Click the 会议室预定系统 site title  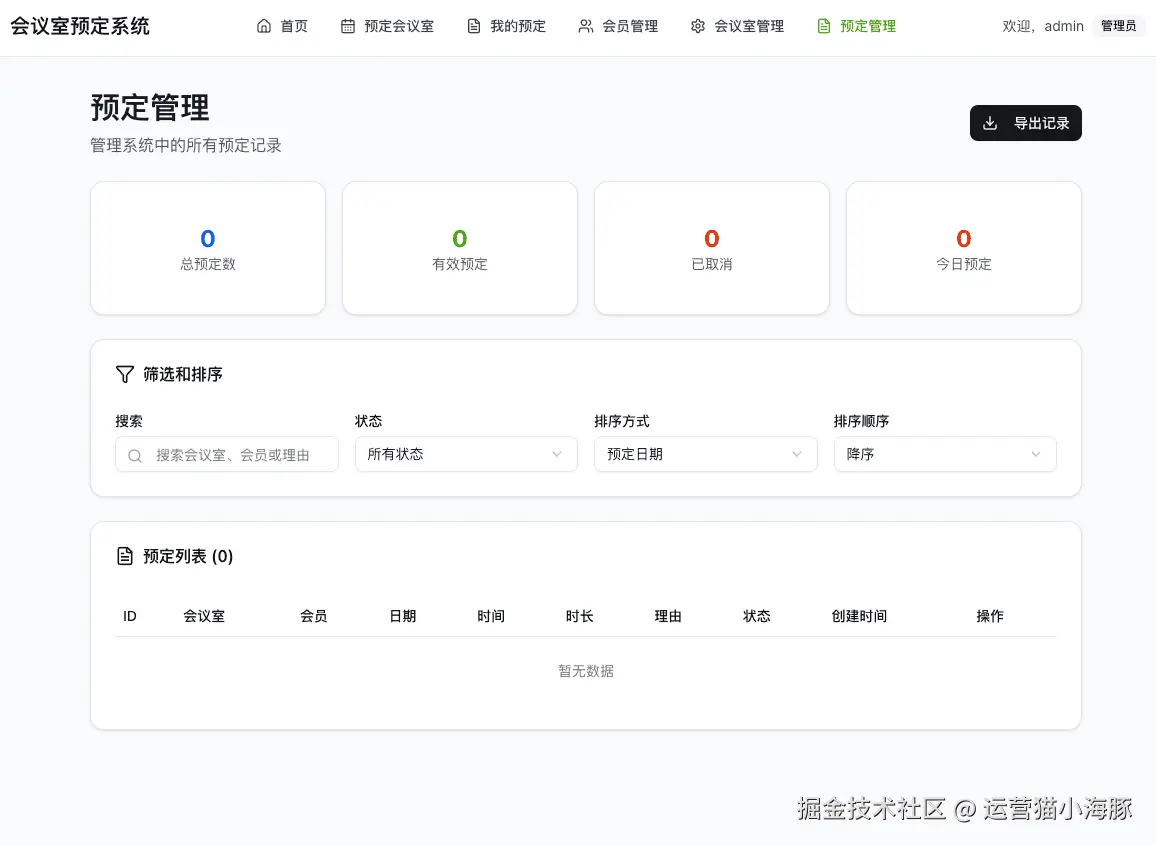pos(80,26)
